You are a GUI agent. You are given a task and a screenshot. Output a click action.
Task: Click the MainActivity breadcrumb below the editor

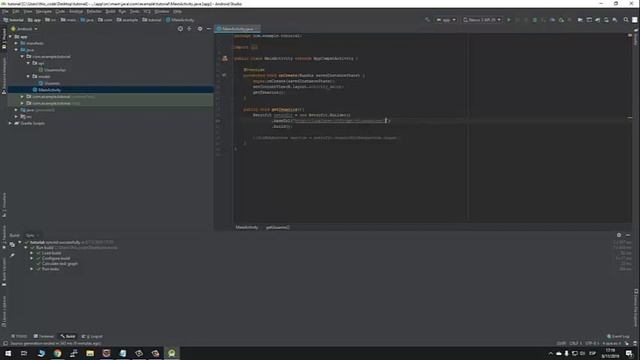(x=247, y=227)
